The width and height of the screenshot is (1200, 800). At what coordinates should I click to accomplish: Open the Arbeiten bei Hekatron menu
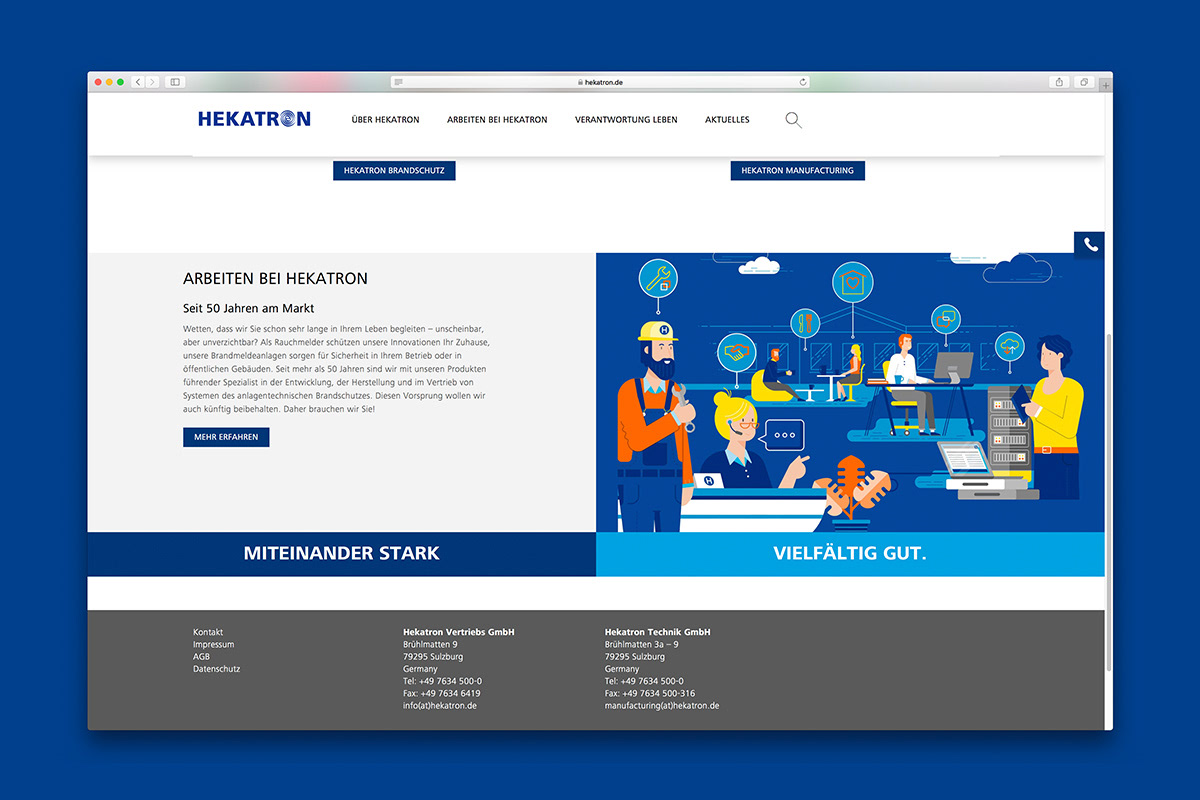point(497,120)
